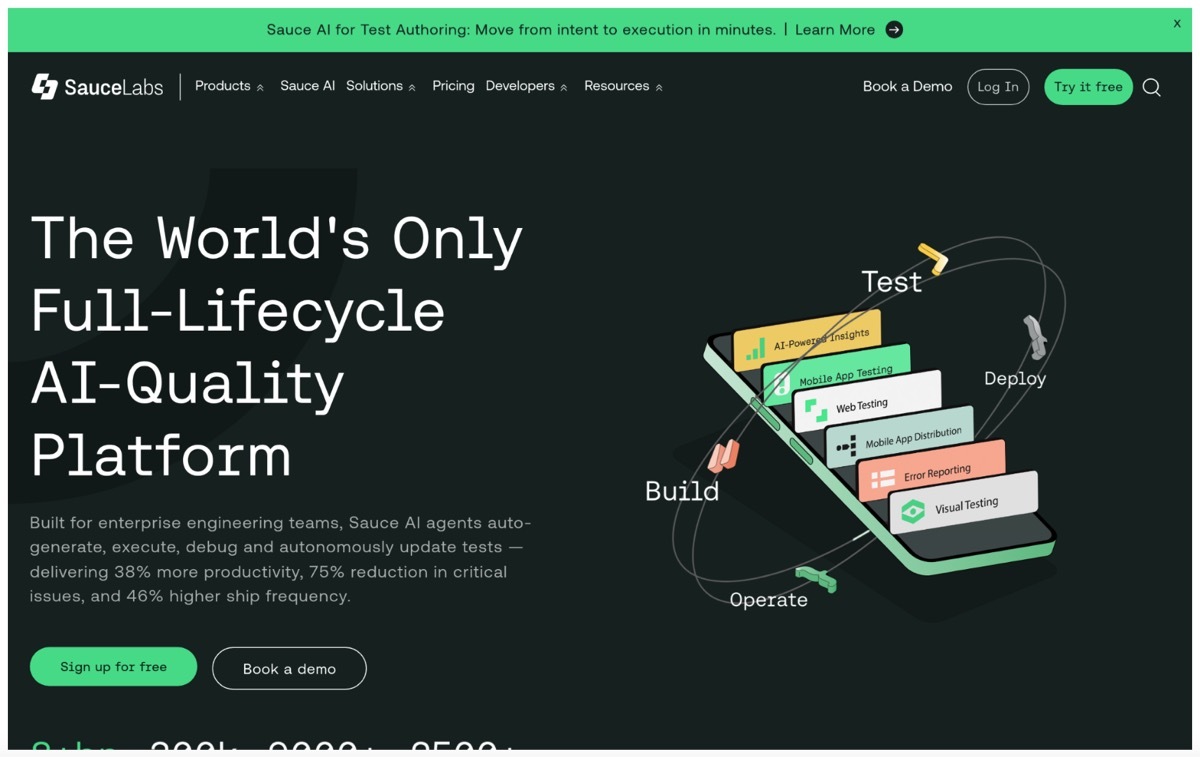Click Sign up for free button
Screen dimensions: 1200x757
click(114, 667)
